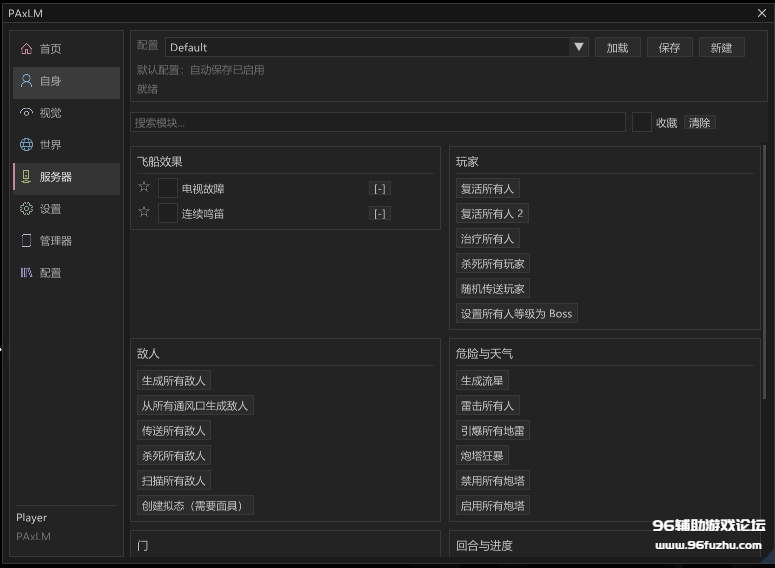Screen dimensions: 775x568
Task: Click the home icon beside 首页
Action: (26, 48)
